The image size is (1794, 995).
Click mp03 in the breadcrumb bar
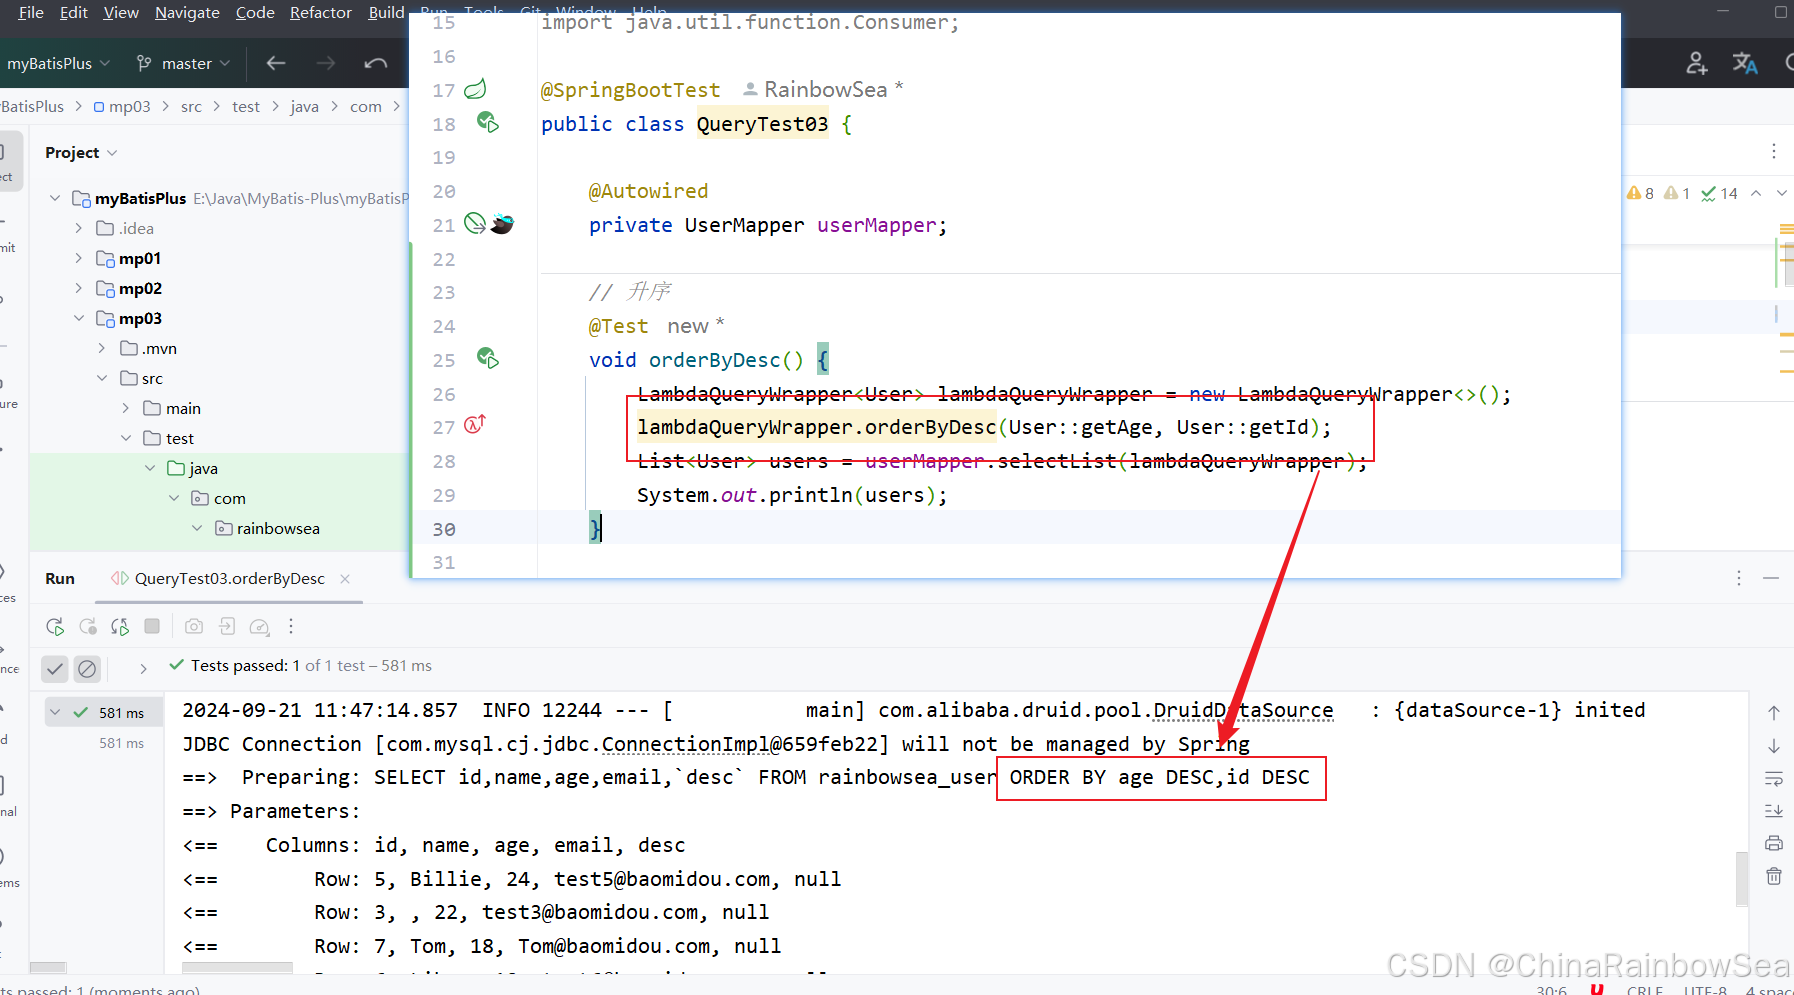pos(122,106)
